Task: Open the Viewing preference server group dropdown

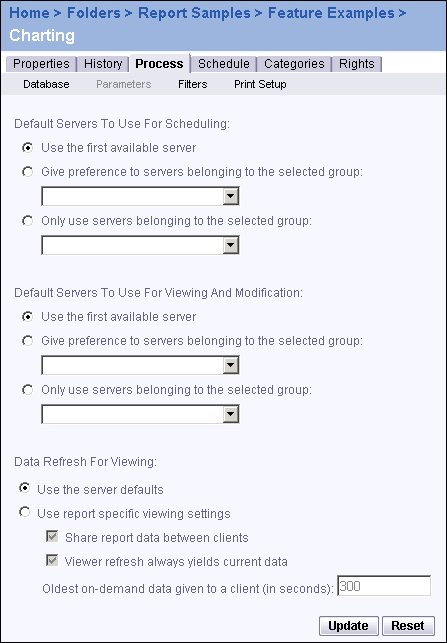Action: [x=140, y=365]
